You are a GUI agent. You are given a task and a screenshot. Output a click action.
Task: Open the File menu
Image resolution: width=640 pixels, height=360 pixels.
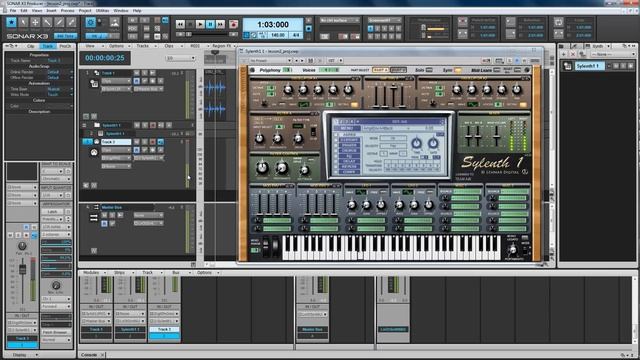(x=13, y=11)
